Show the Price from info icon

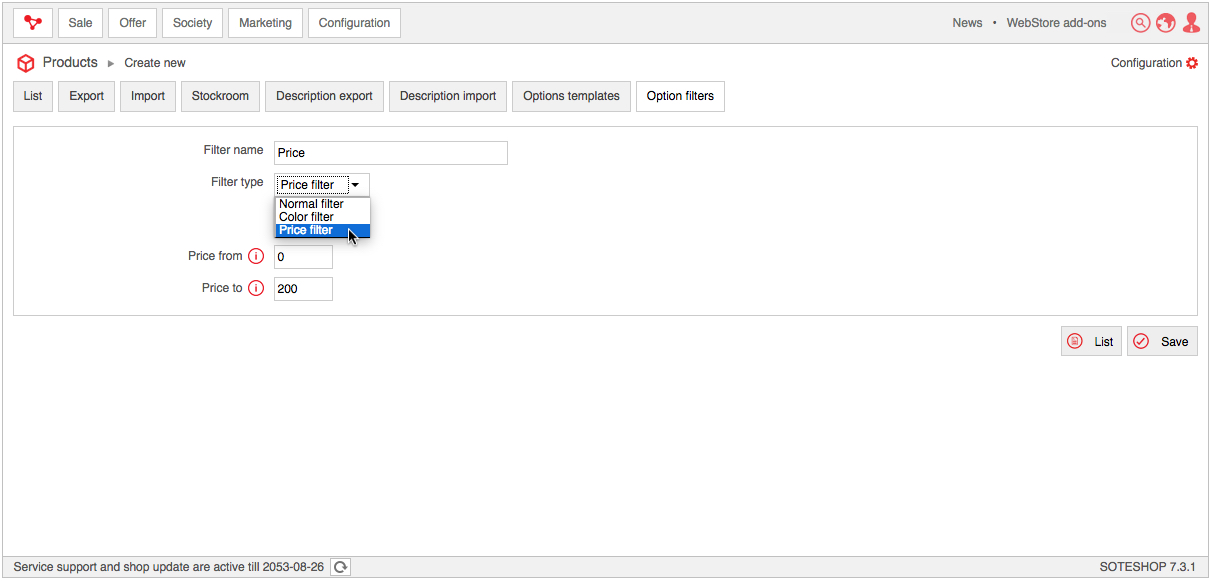pos(256,256)
